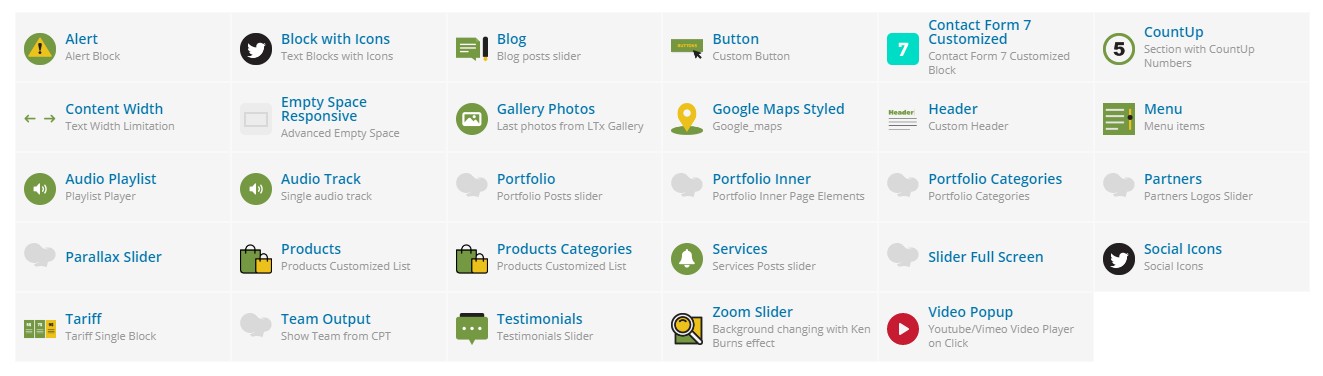The width and height of the screenshot is (1323, 376).
Task: Click the Audio Playlist speaker icon
Action: [x=40, y=188]
